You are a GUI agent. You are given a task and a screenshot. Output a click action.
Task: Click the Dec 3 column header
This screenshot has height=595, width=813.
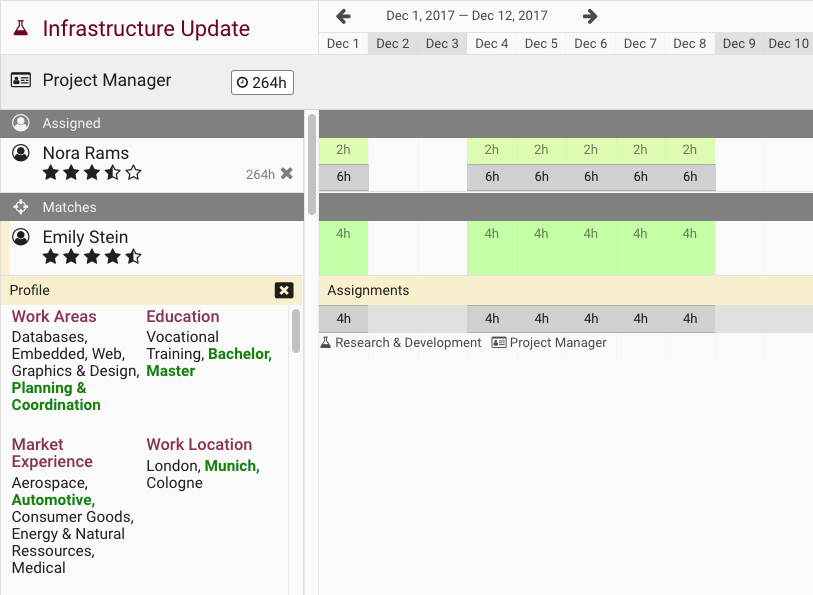442,44
